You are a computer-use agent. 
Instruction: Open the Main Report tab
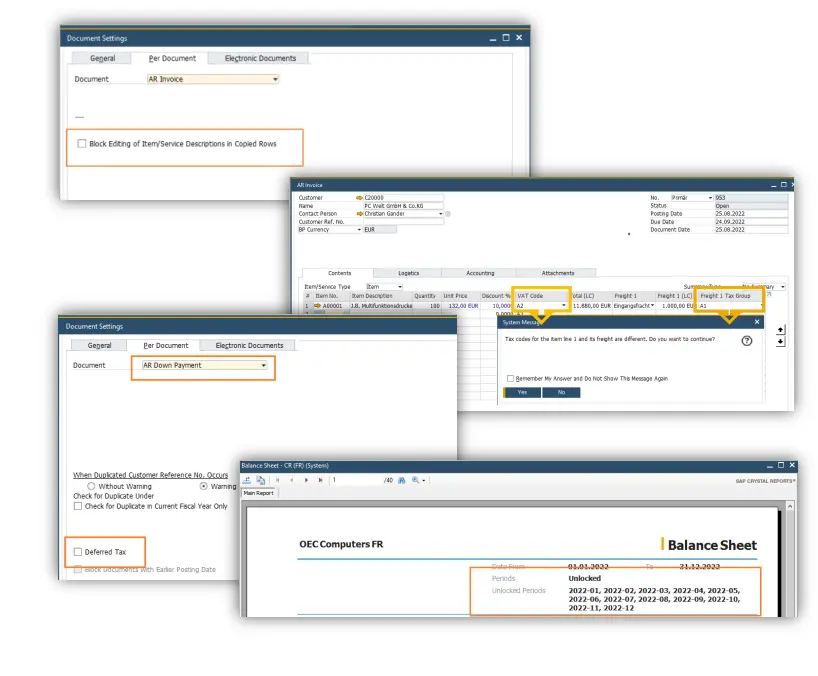click(259, 493)
